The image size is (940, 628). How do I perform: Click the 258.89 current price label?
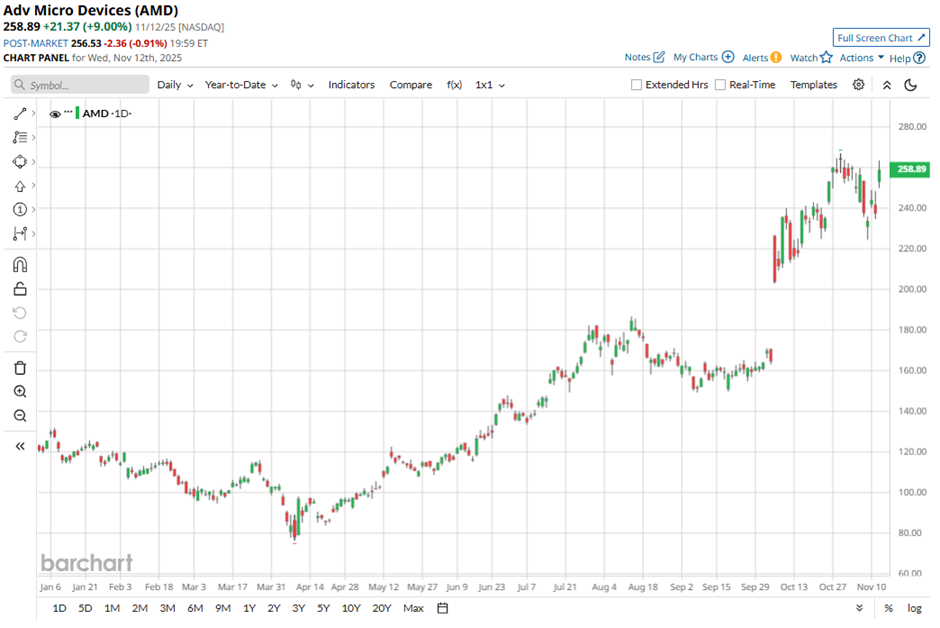coord(909,169)
